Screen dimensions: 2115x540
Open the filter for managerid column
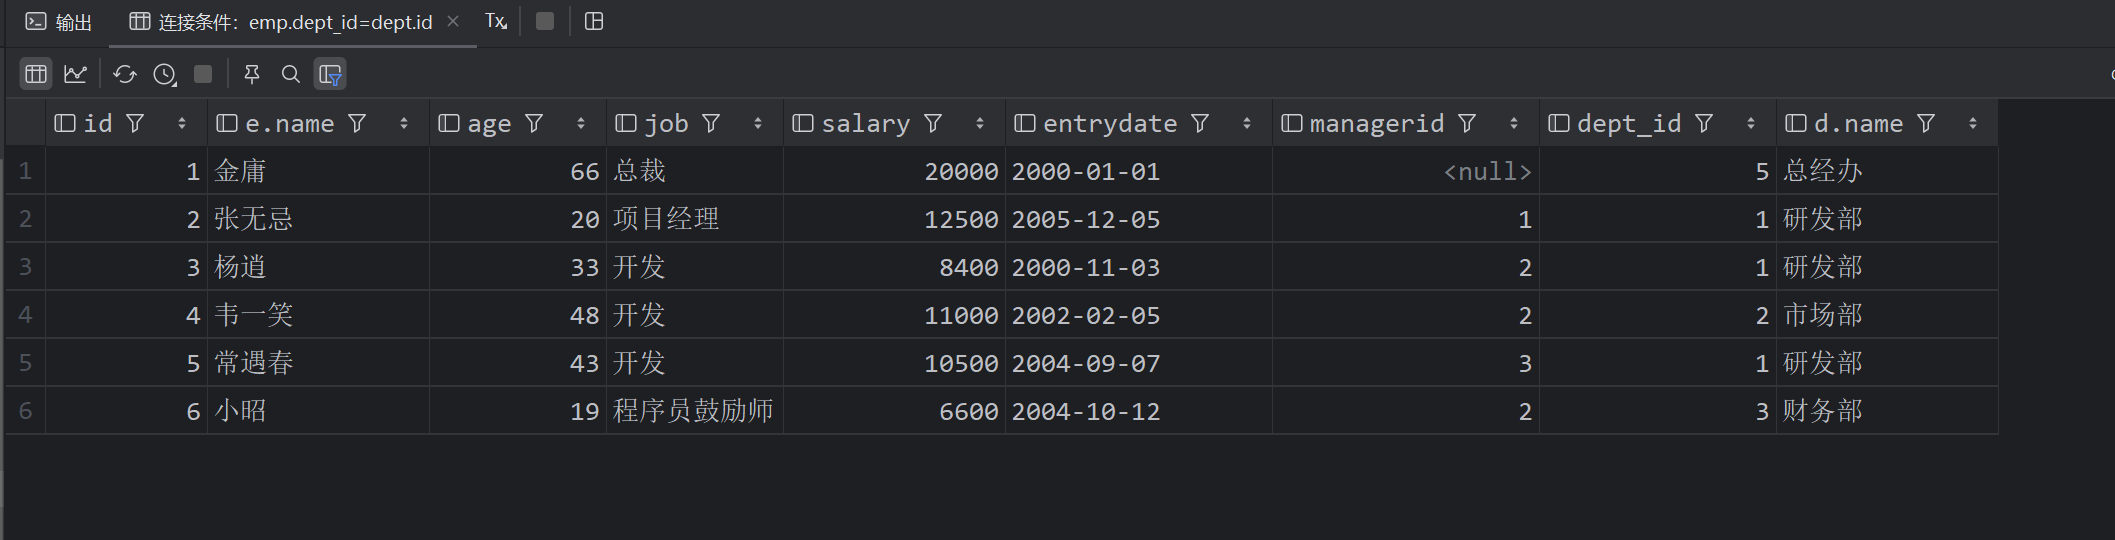point(1467,123)
